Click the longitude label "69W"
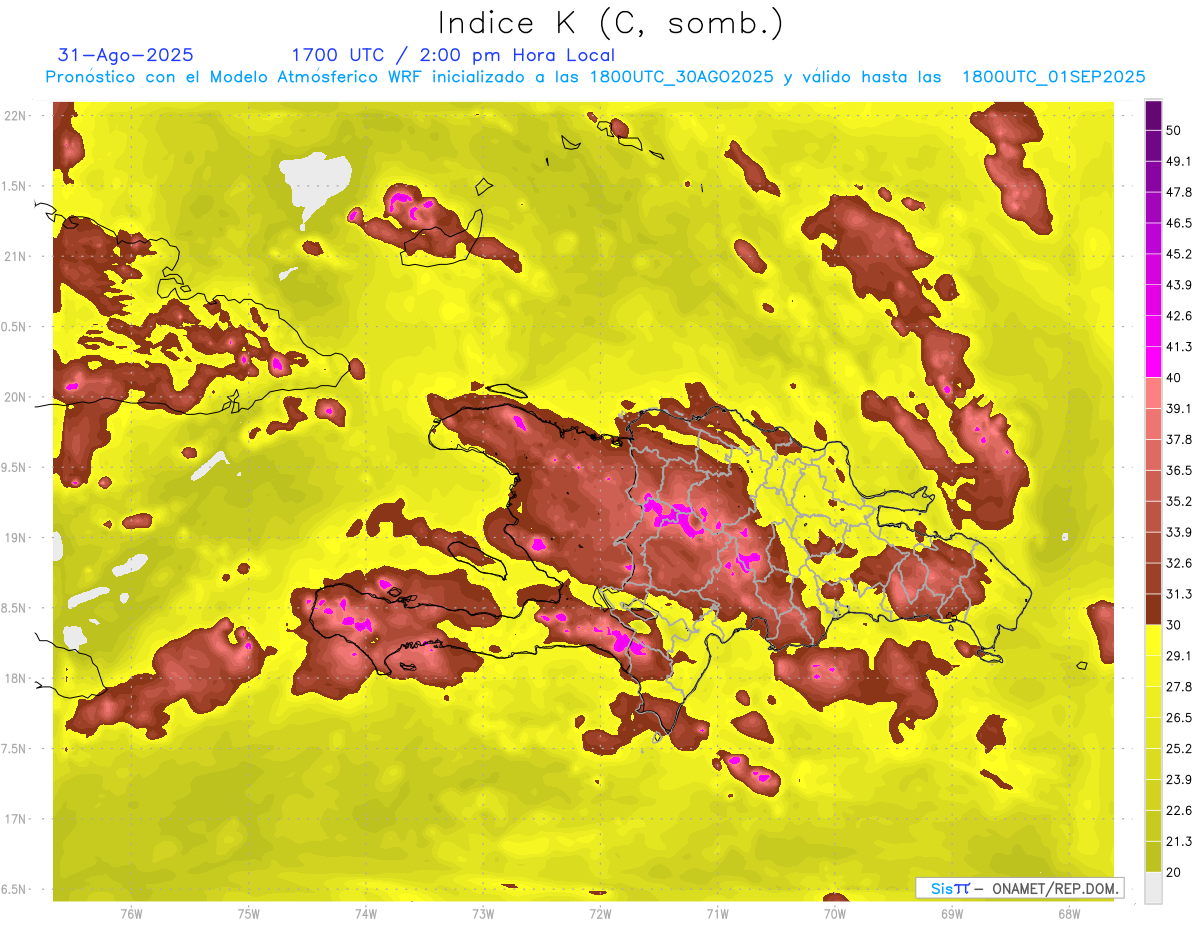This screenshot has width=1200, height=927. click(952, 914)
